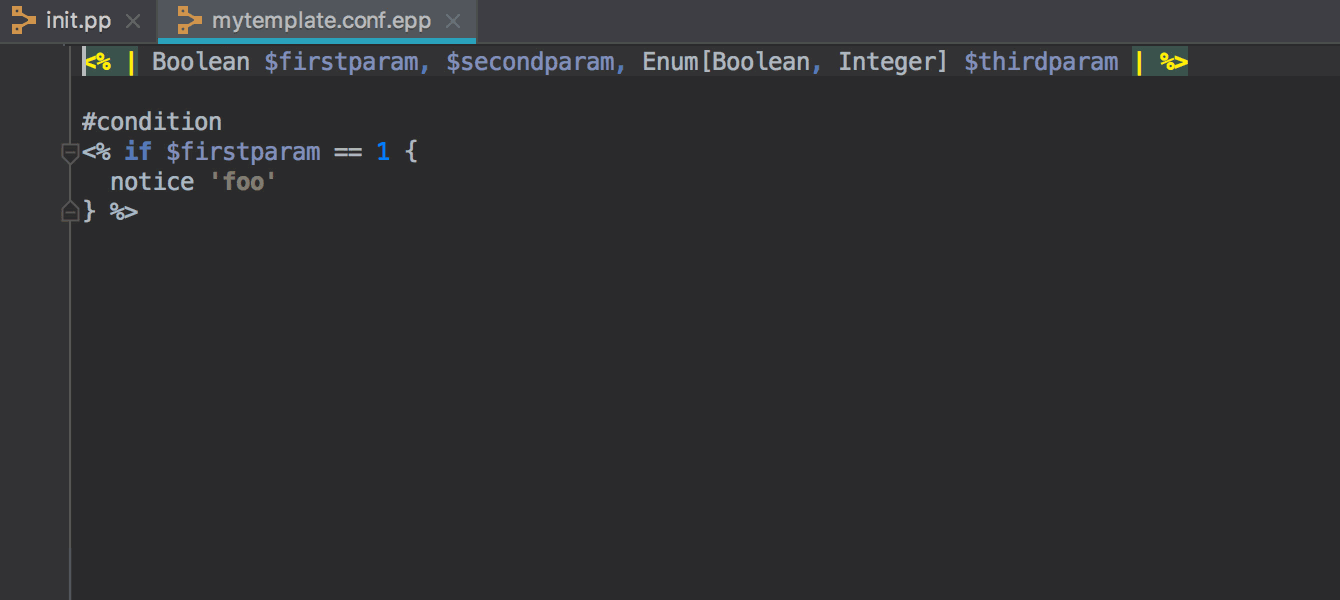
Task: Click the notice function call
Action: pos(152,182)
